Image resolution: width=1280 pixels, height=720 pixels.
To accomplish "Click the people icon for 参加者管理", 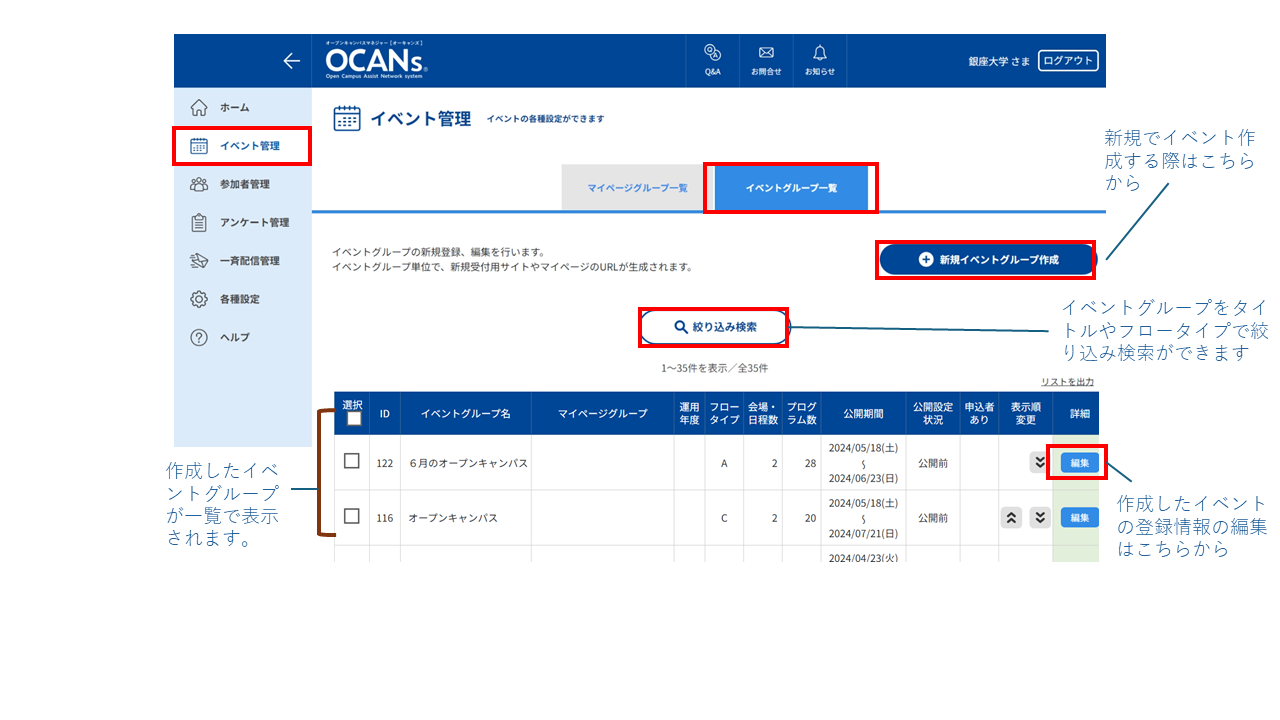I will (199, 184).
